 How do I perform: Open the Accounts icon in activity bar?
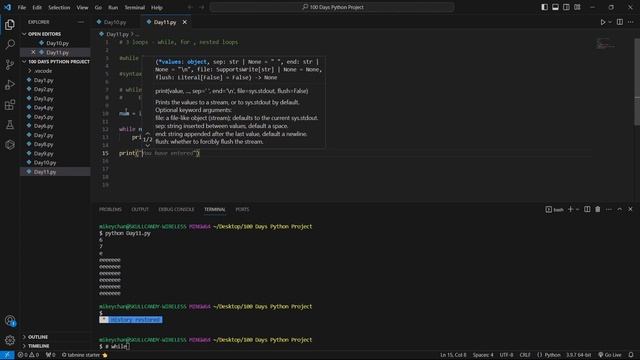[10, 321]
